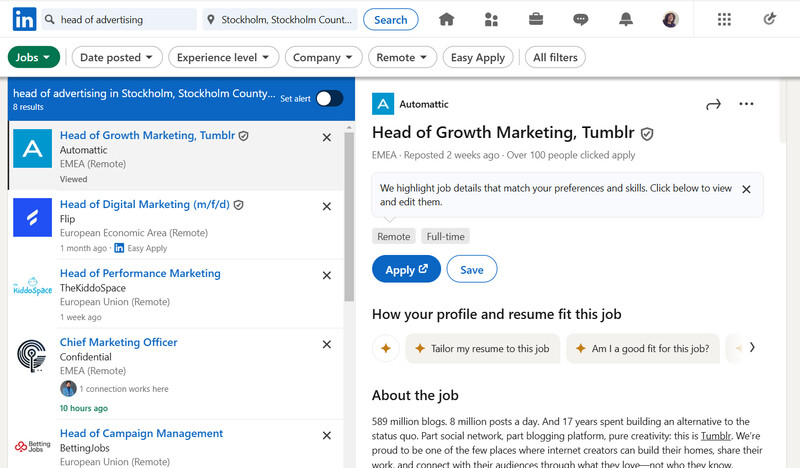Click the BettingJobs company logo
800x468 pixels.
(33, 447)
